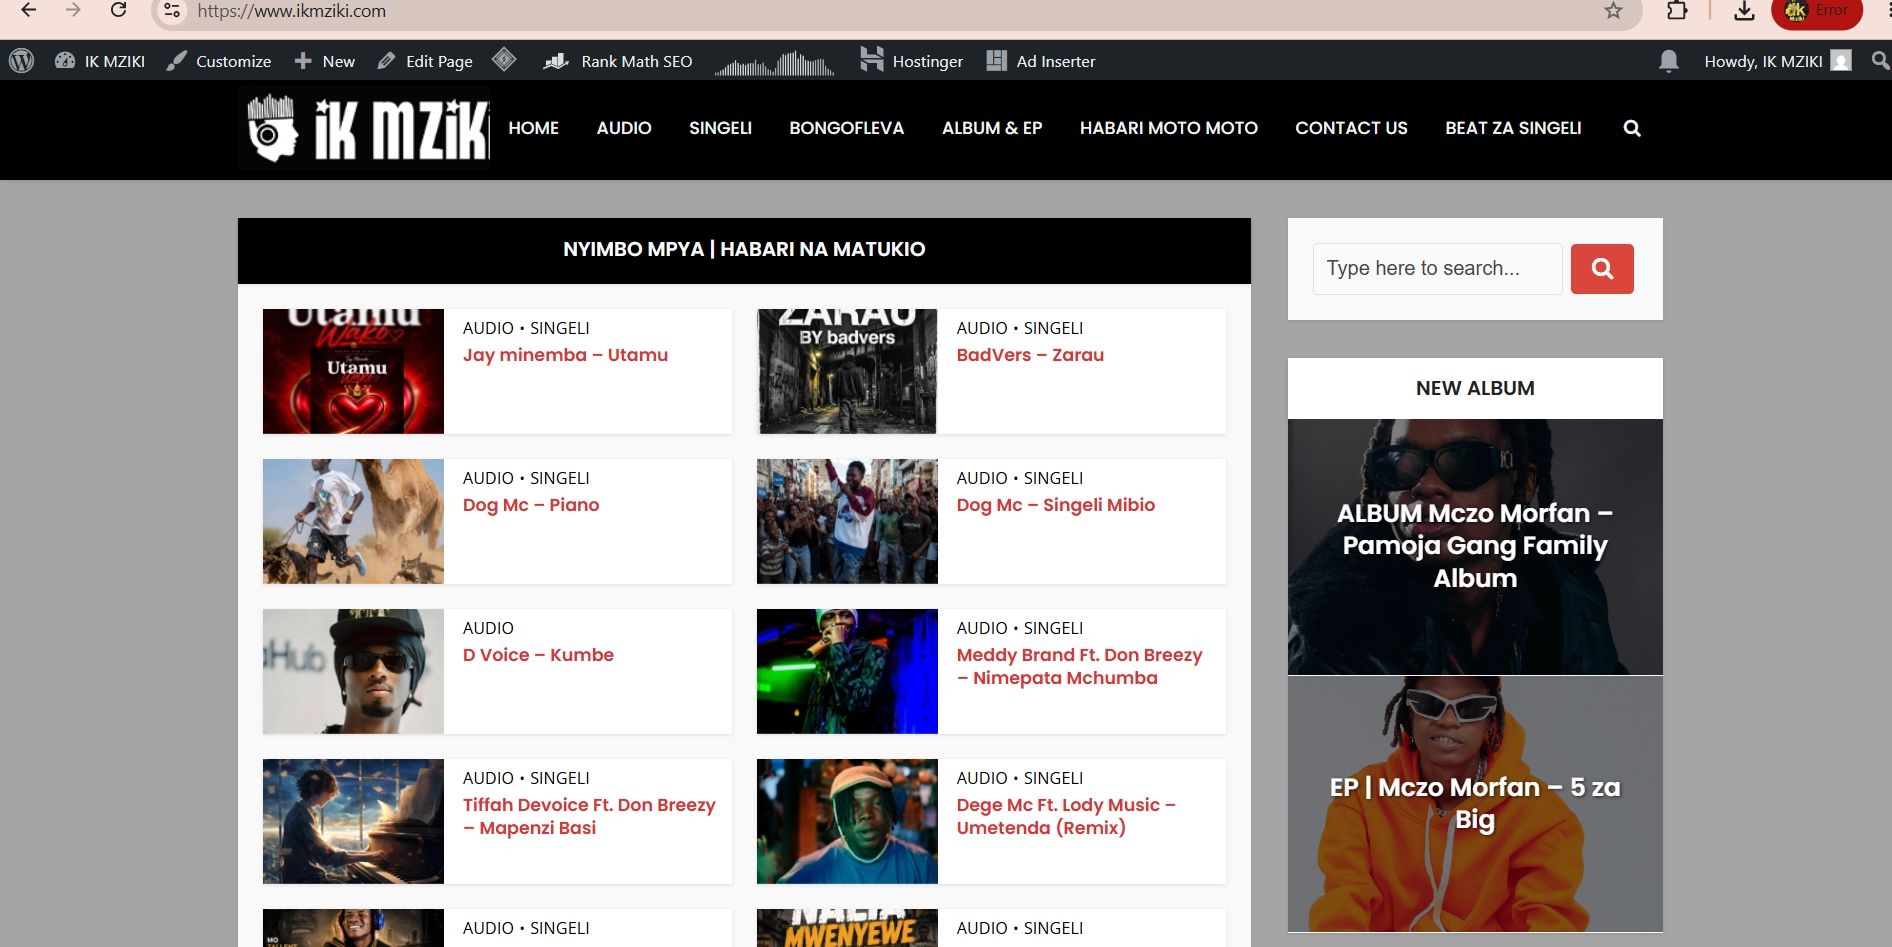Image resolution: width=1892 pixels, height=947 pixels.
Task: Open BONGOFLEVA navigation item
Action: point(847,128)
